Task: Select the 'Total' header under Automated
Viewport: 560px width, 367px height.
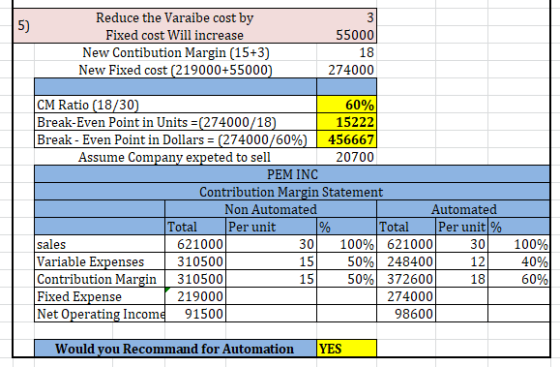Action: tap(406, 227)
